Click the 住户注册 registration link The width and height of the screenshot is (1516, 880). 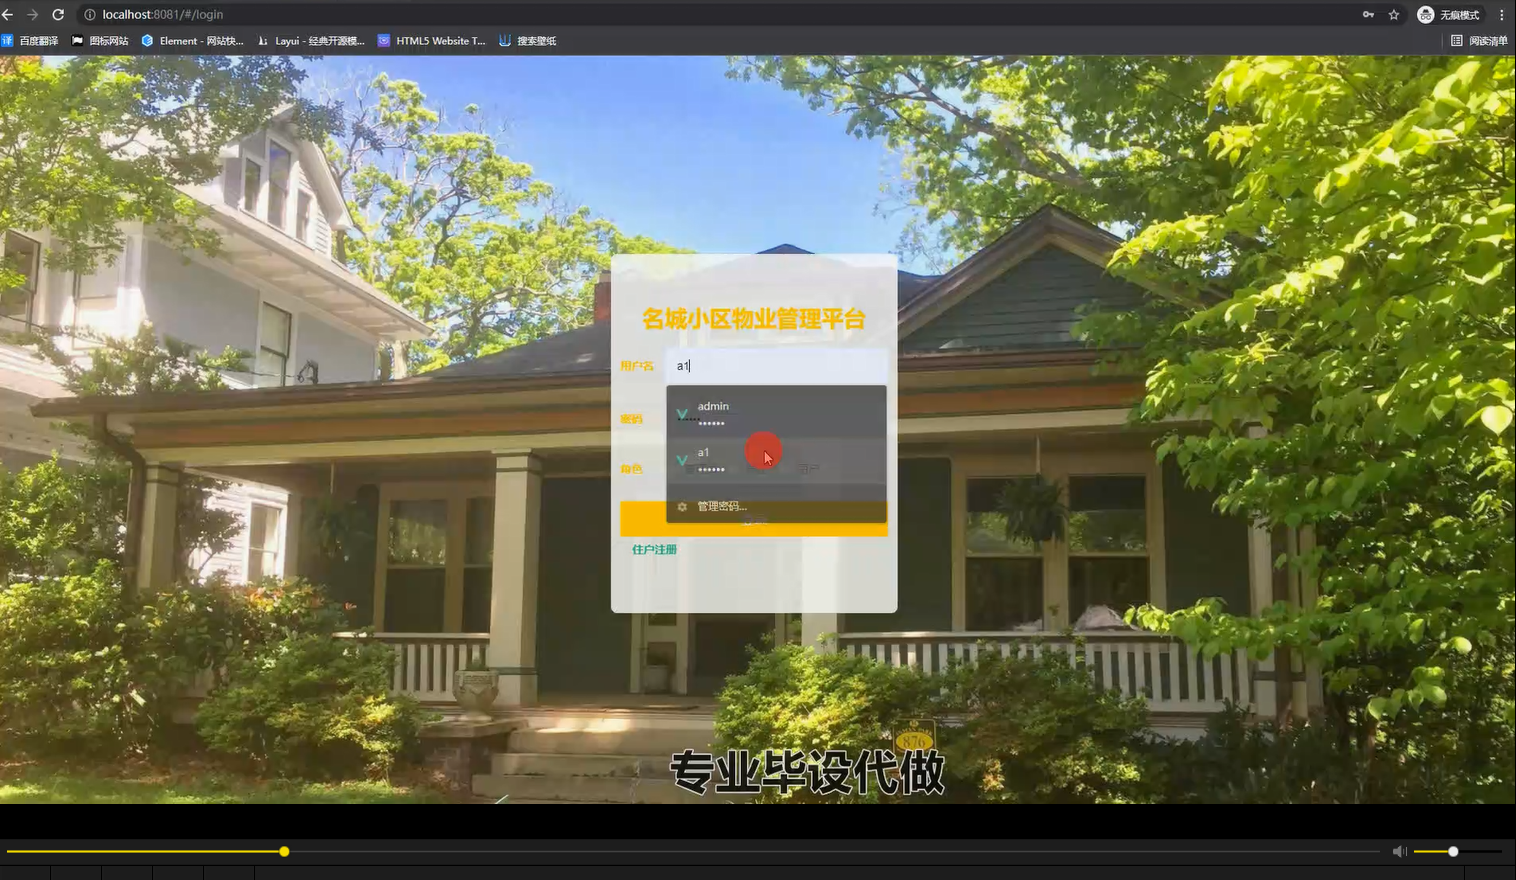coord(653,548)
